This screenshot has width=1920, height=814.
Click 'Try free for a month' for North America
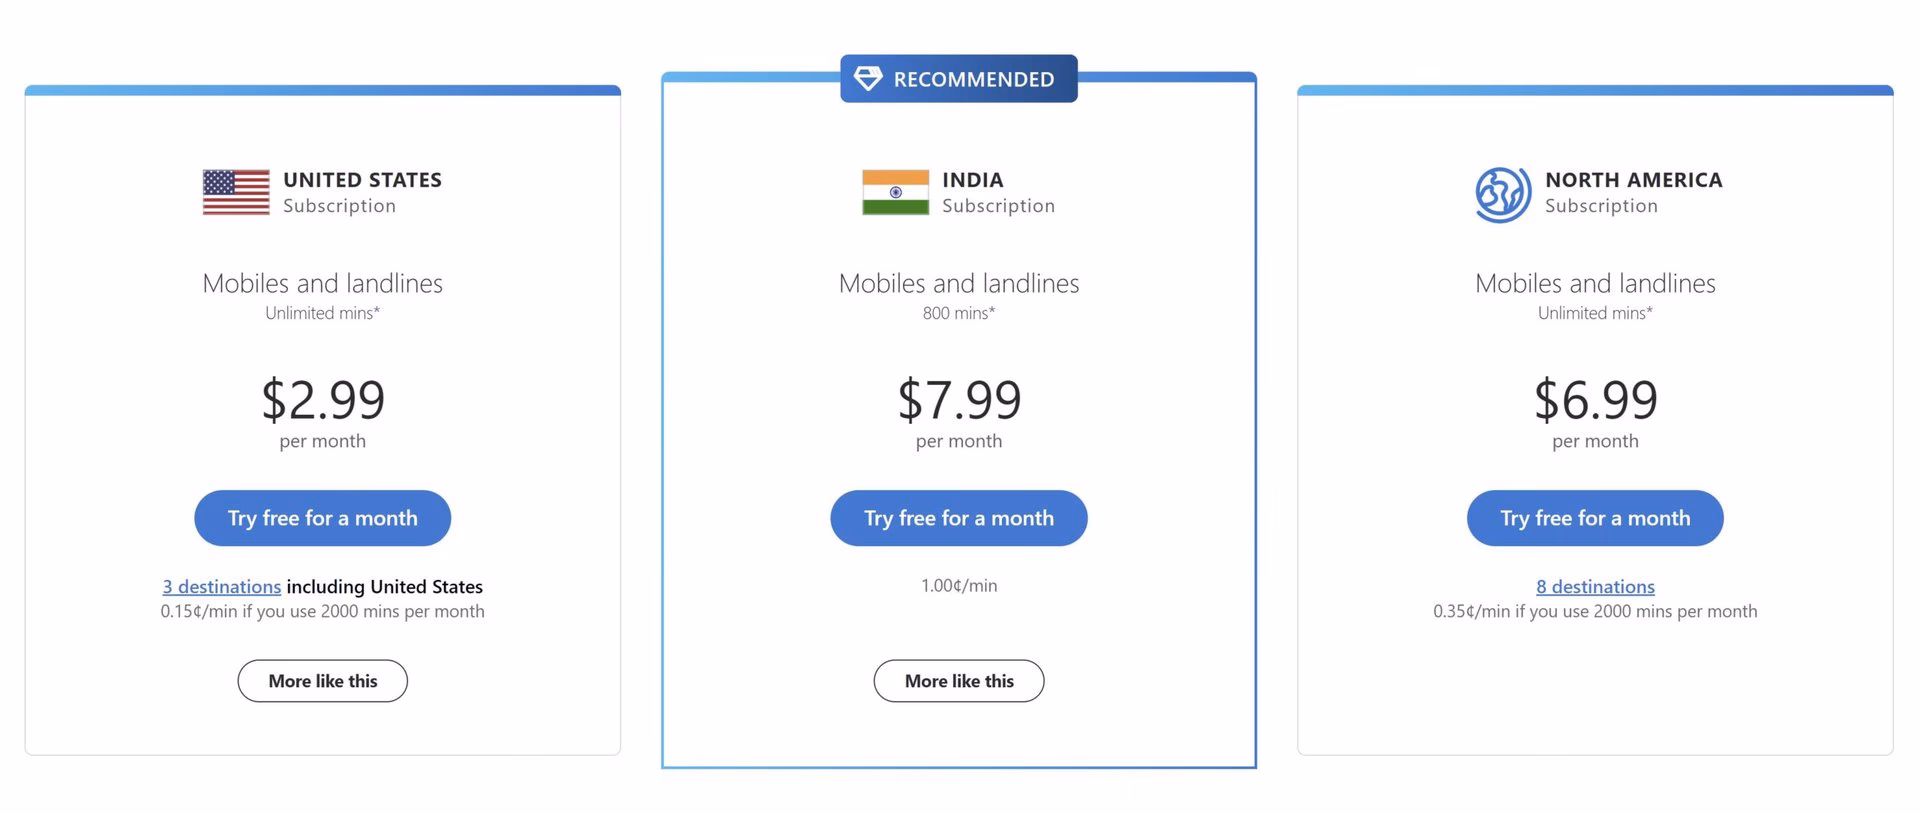tap(1595, 518)
